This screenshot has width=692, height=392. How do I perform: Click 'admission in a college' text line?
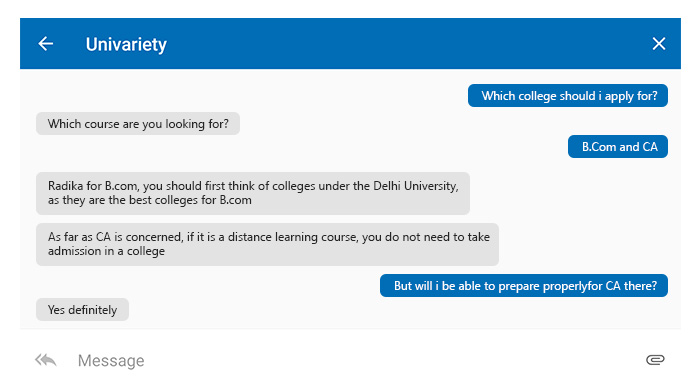tap(106, 251)
